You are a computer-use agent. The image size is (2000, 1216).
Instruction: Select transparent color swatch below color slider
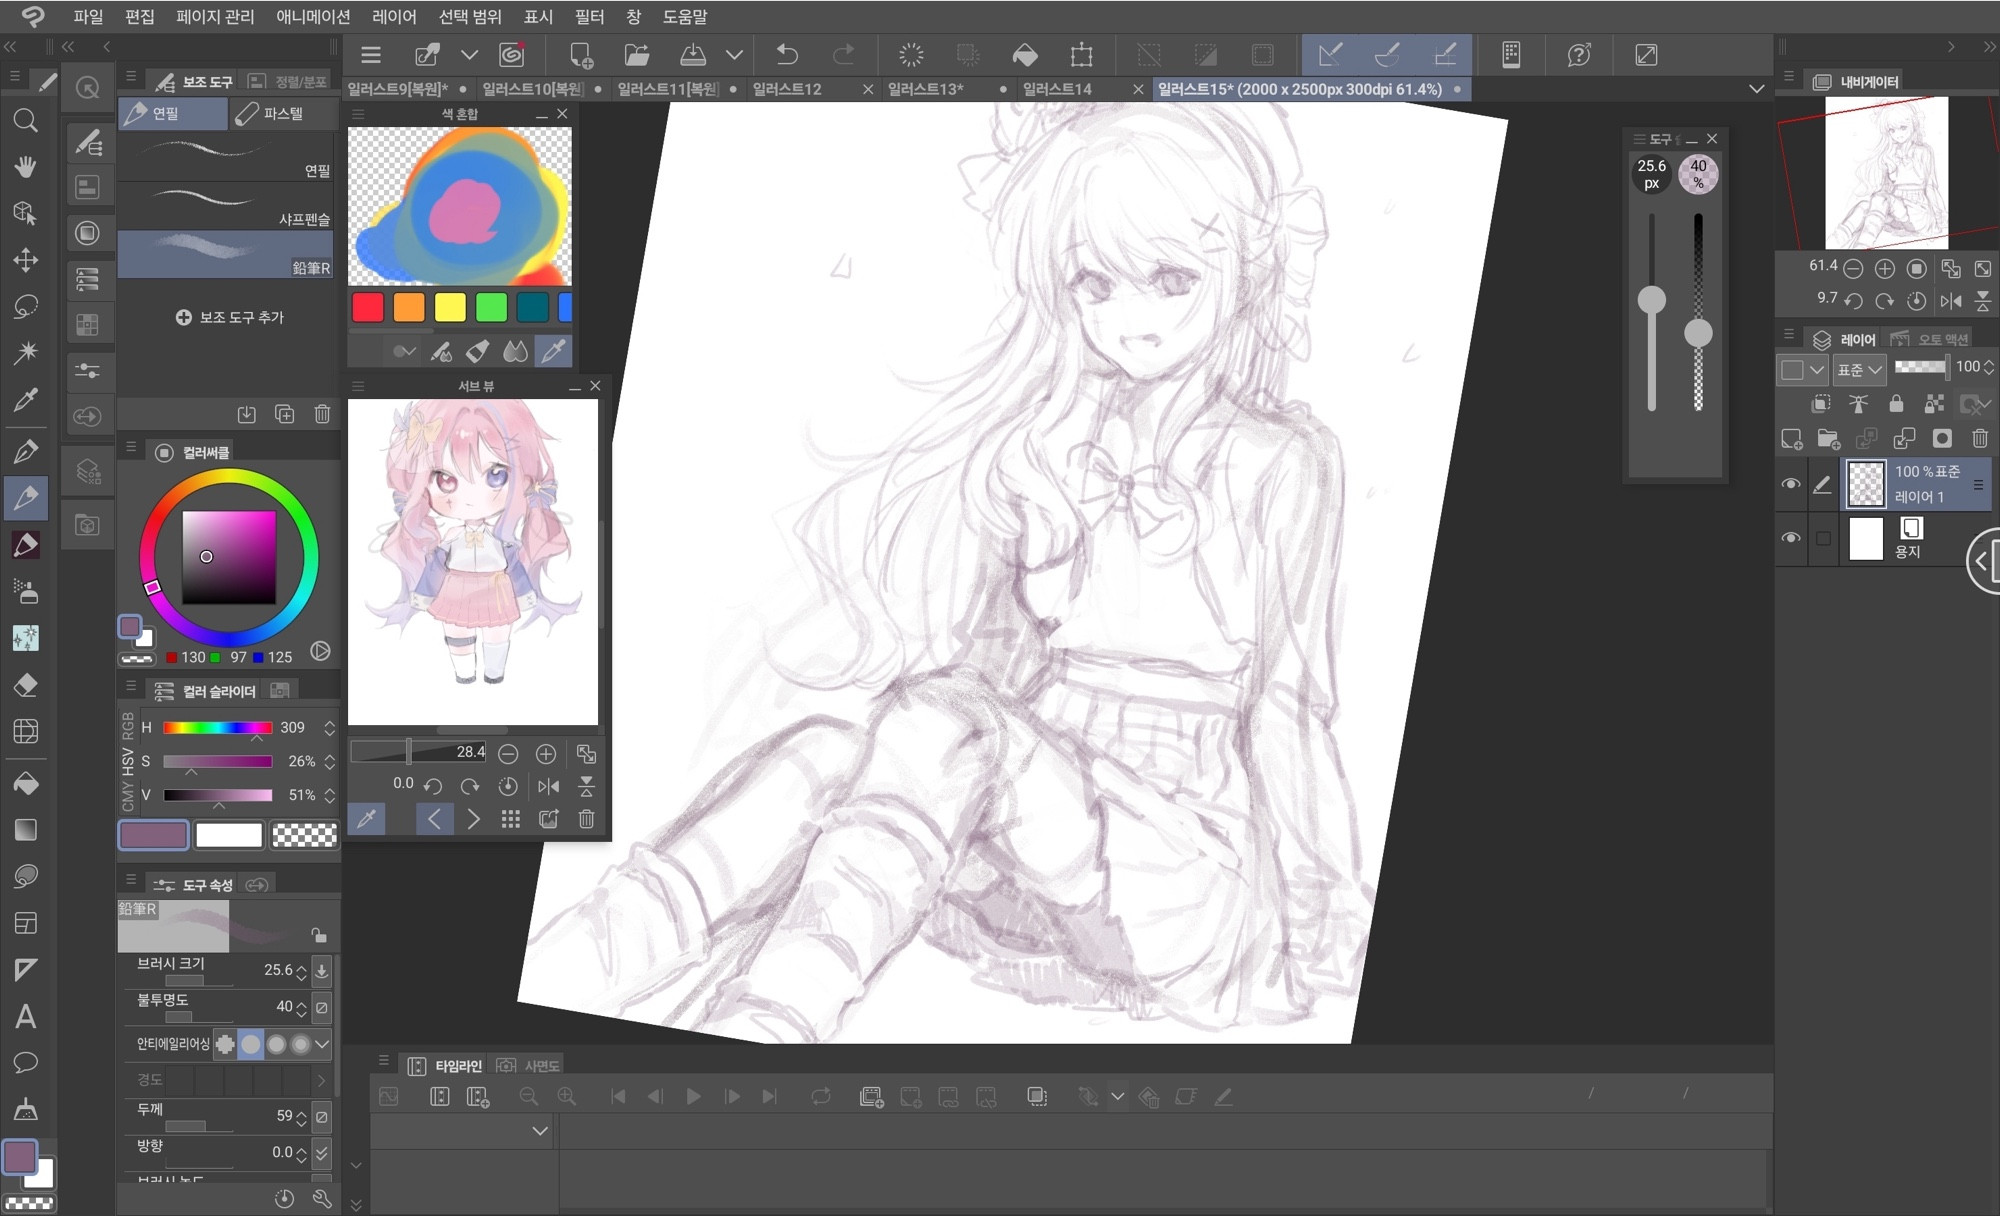305,835
